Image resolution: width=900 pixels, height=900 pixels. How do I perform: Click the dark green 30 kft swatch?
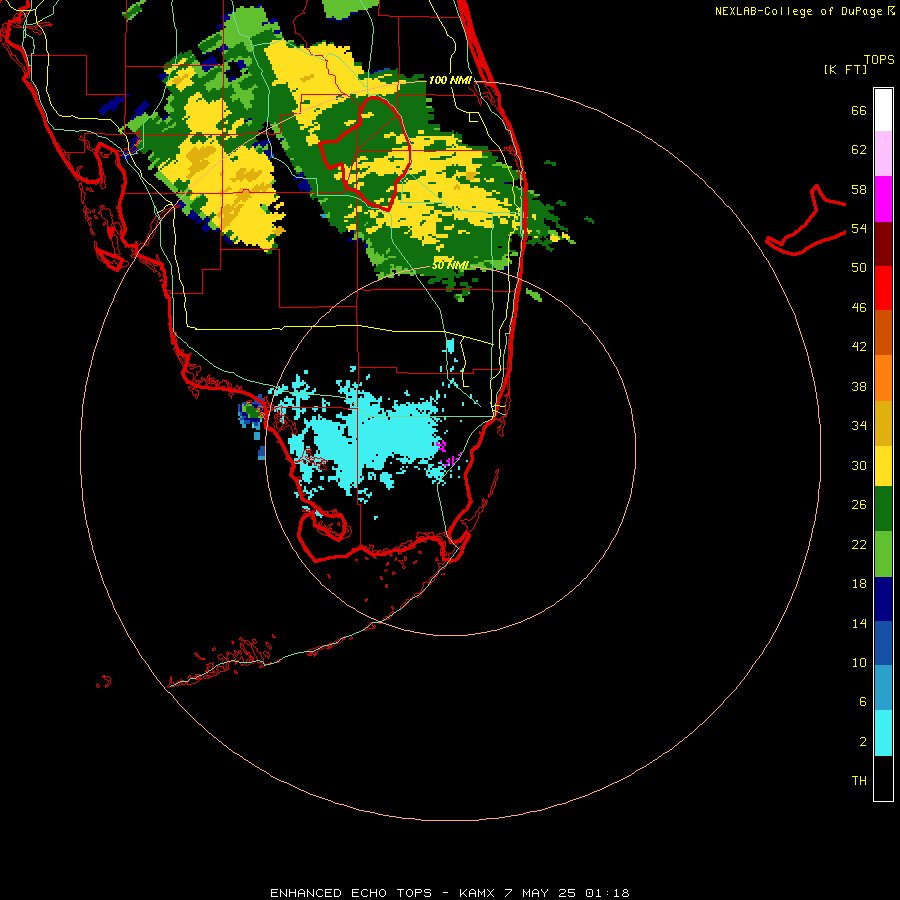[x=883, y=509]
